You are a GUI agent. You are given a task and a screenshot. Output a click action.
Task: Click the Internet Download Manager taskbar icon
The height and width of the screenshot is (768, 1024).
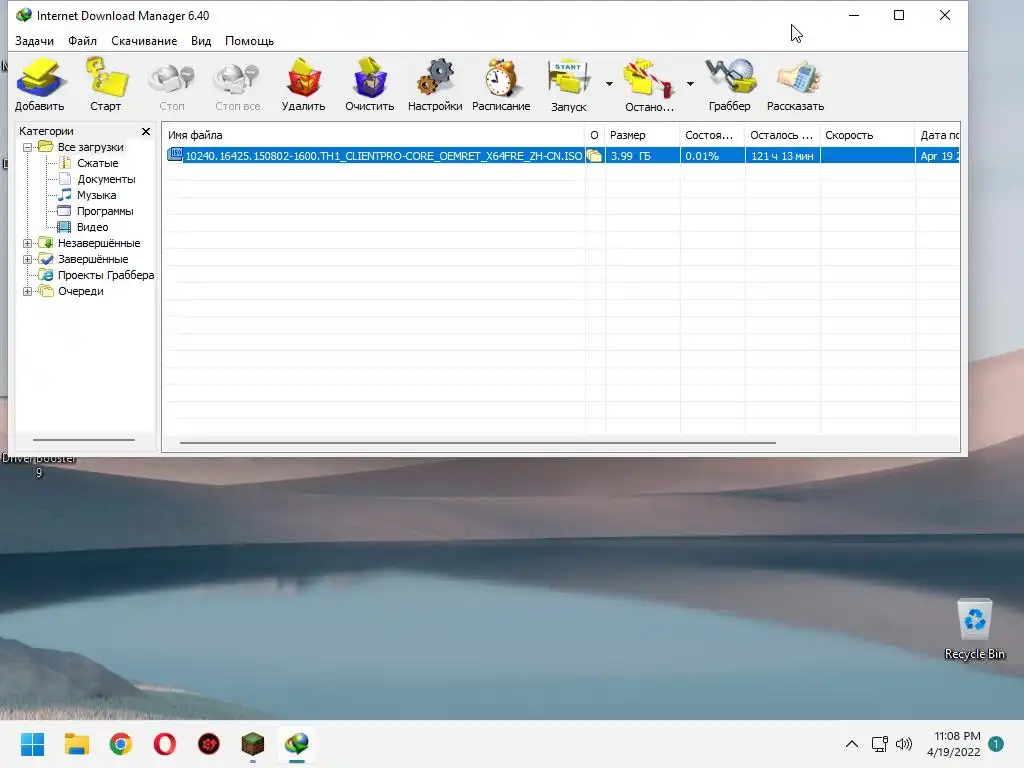297,744
